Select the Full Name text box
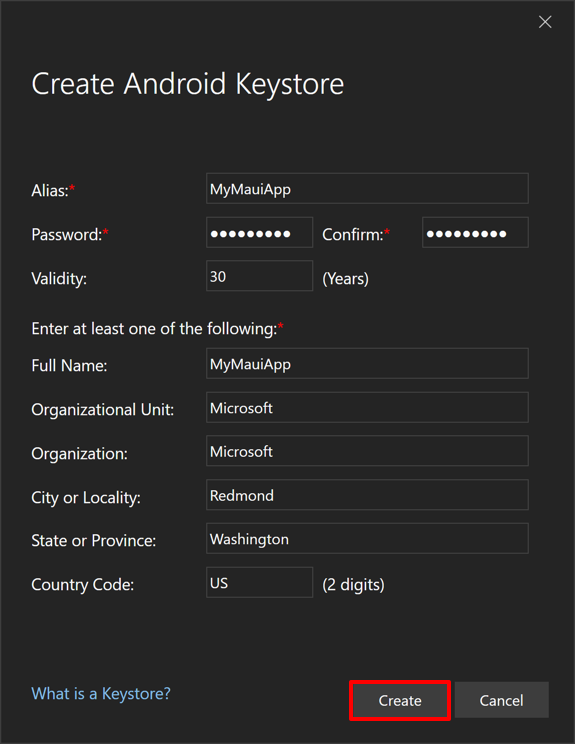 367,363
